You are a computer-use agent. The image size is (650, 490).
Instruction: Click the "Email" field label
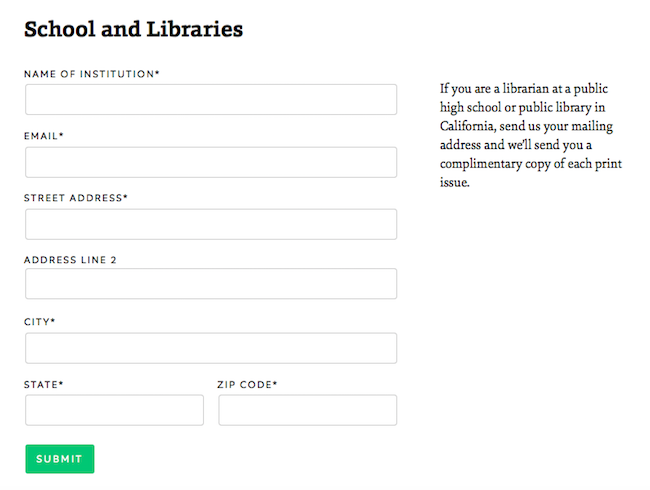tap(42, 136)
